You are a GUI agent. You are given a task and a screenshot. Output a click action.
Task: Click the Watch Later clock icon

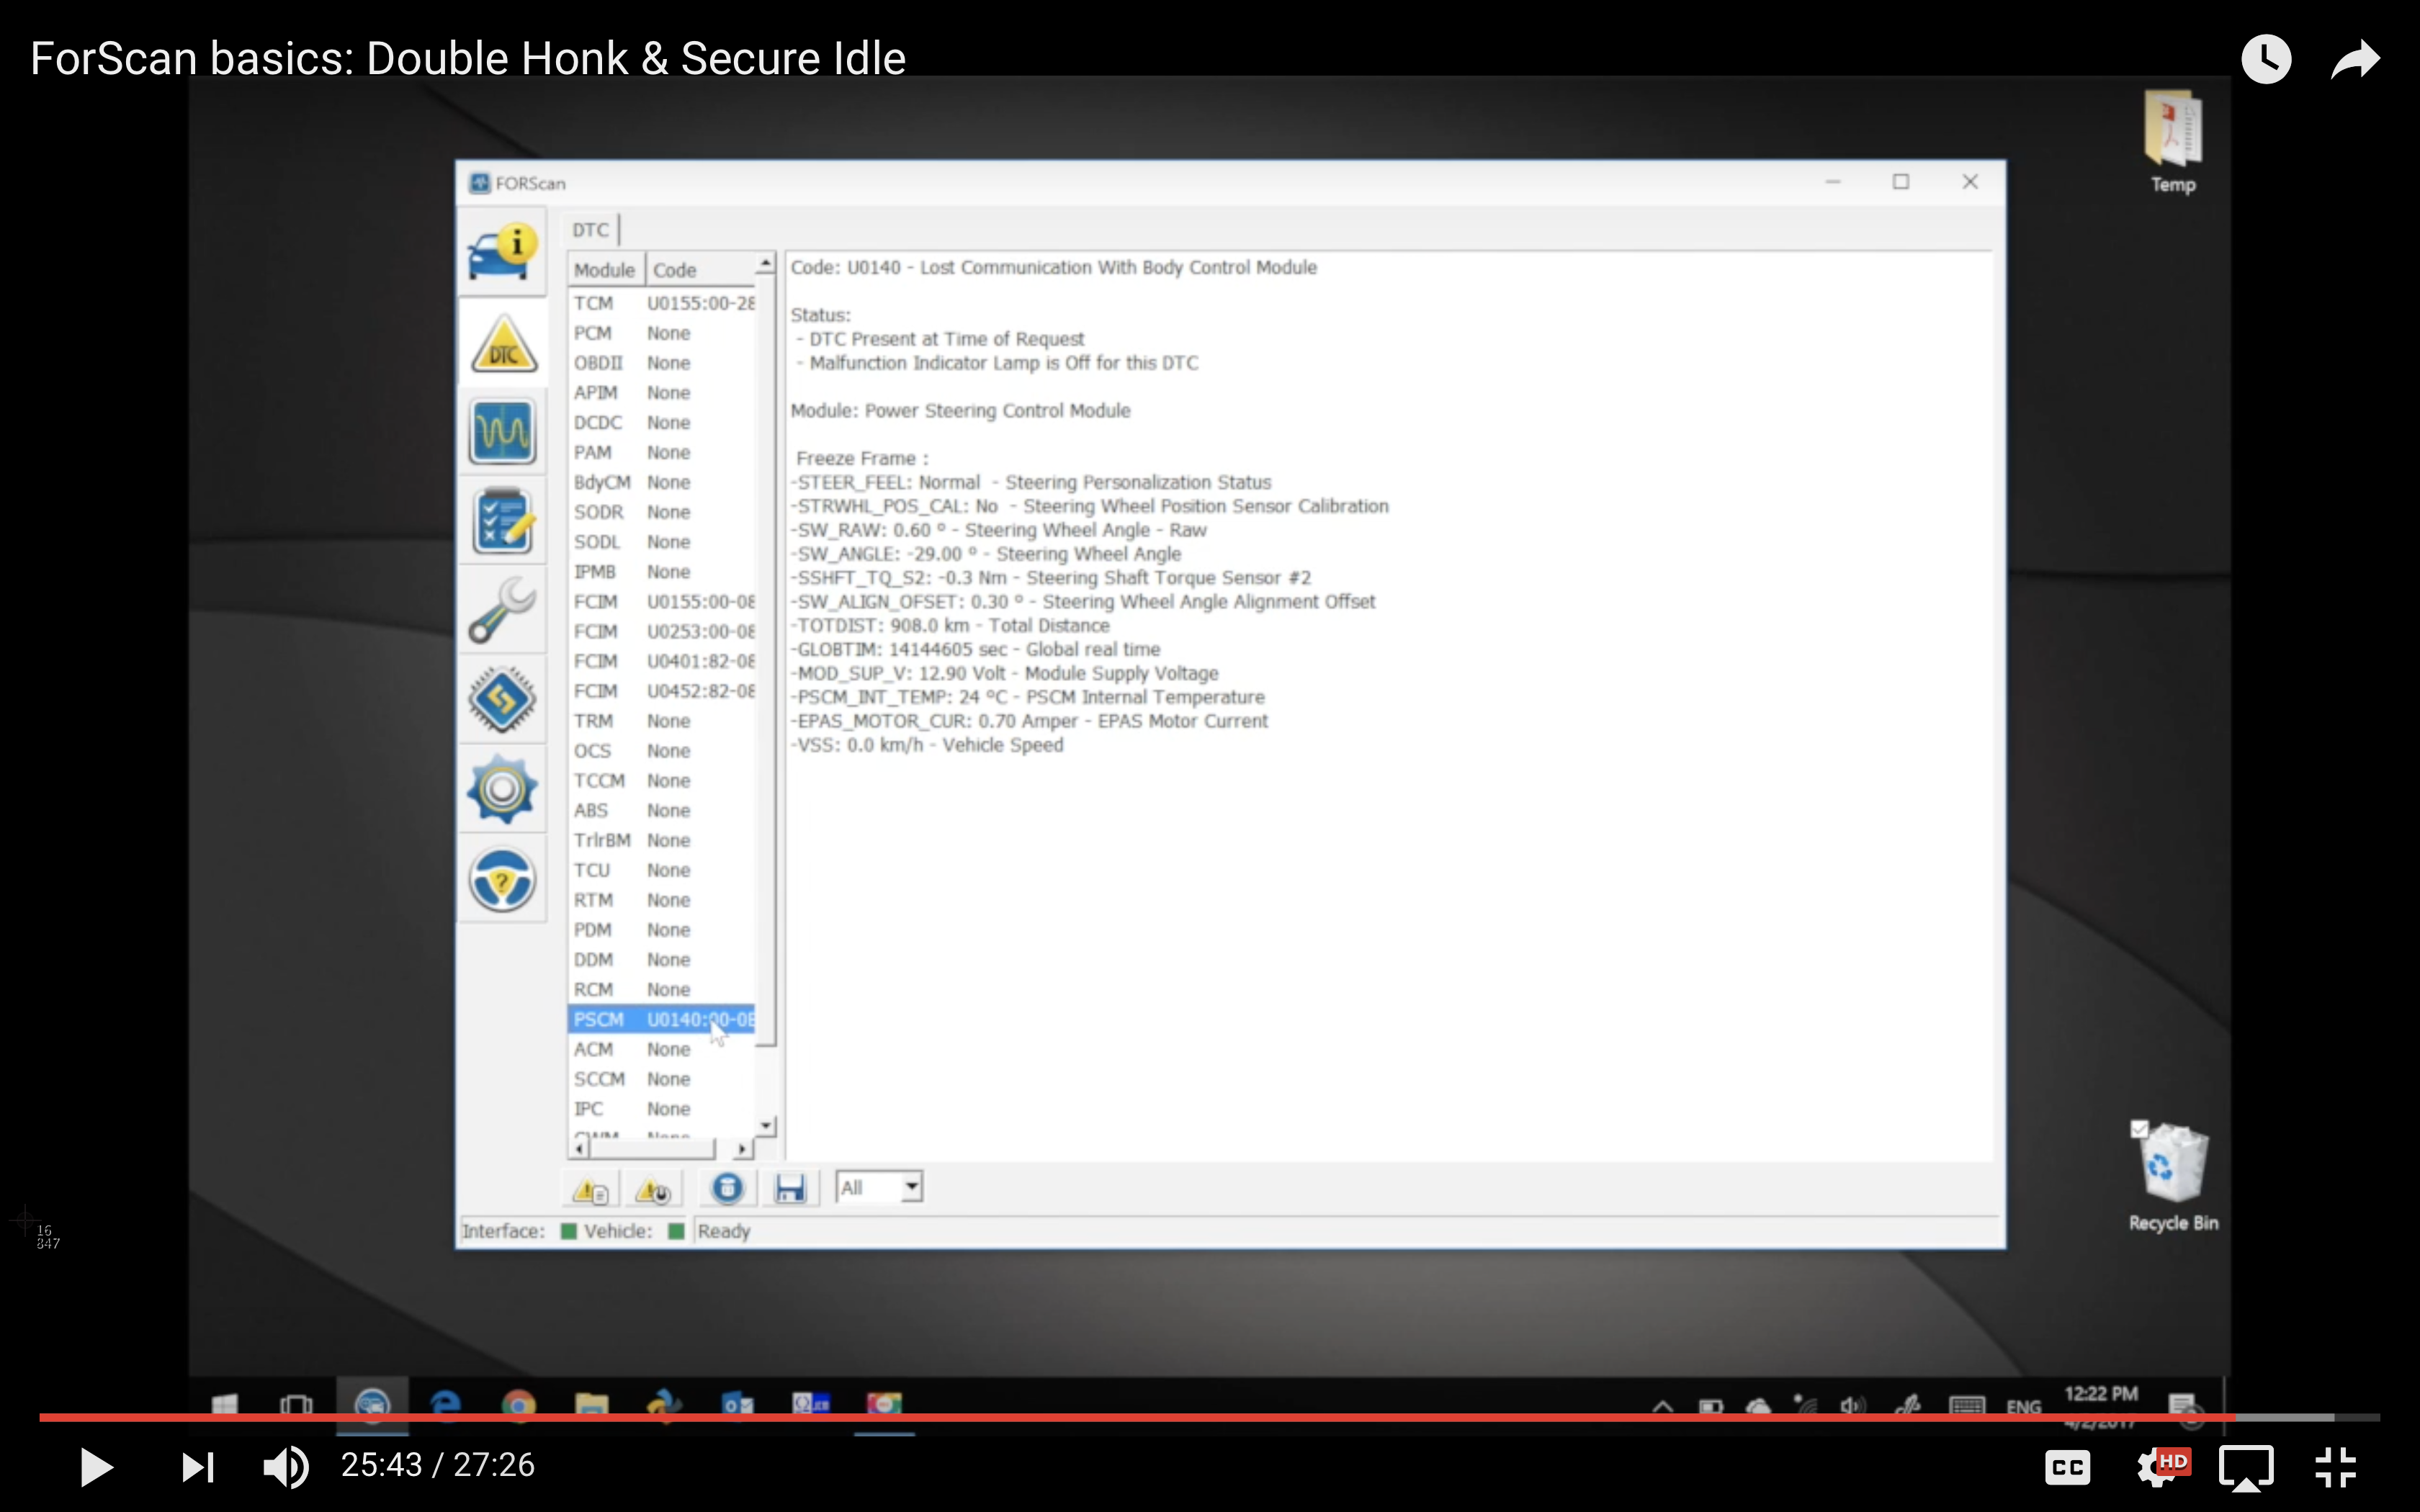(2266, 59)
